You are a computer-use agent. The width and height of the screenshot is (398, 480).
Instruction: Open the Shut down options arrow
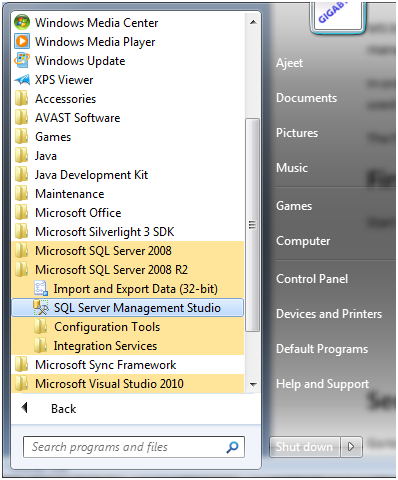pos(351,447)
